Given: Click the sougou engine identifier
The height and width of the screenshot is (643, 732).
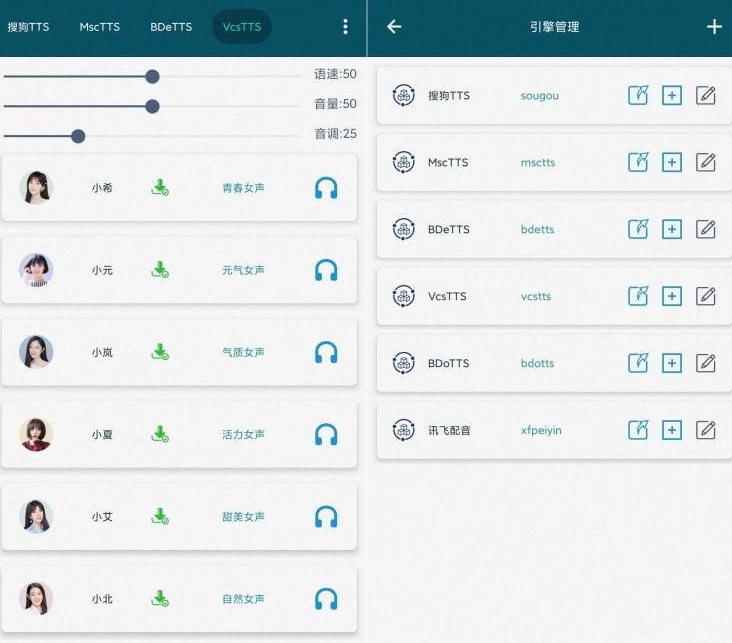Looking at the screenshot, I should (540, 96).
